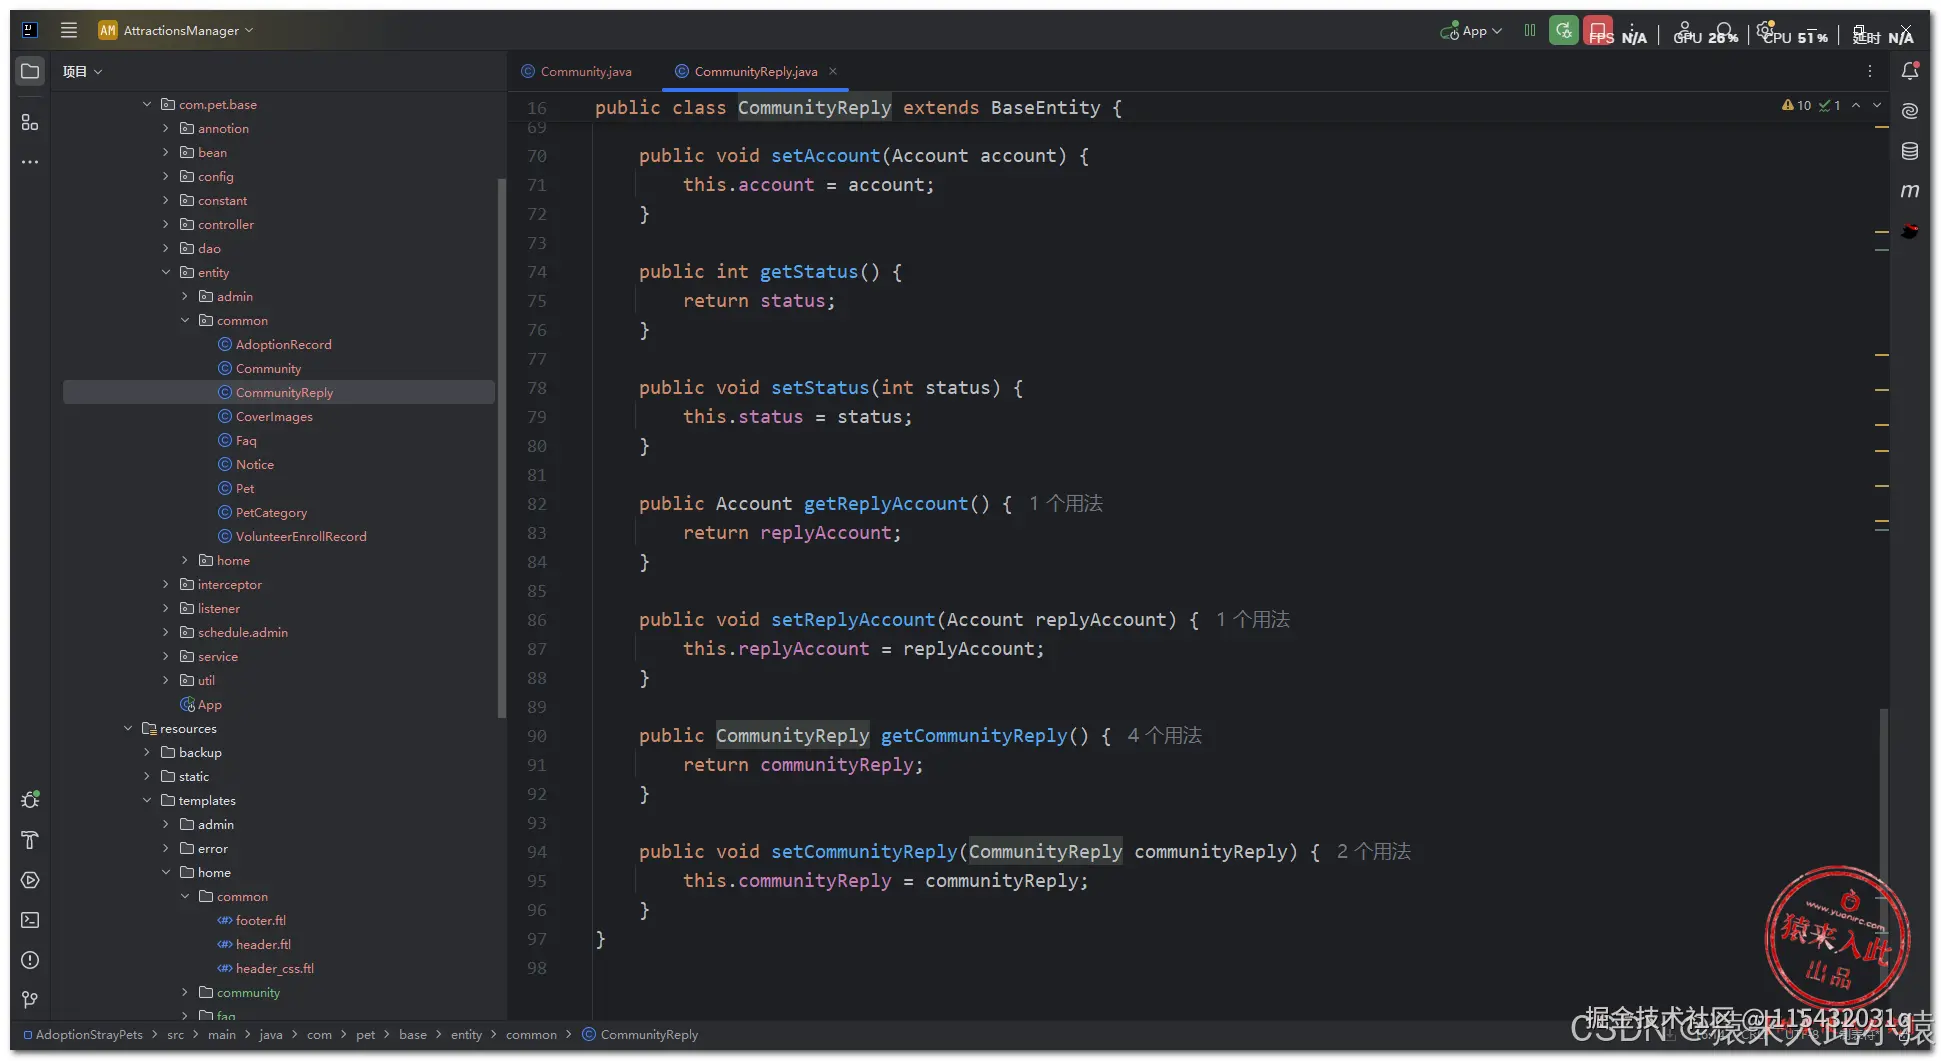This screenshot has height=1061, width=1941.
Task: Click the CommunityReply breadcrumb at bottom
Action: [x=641, y=1035]
